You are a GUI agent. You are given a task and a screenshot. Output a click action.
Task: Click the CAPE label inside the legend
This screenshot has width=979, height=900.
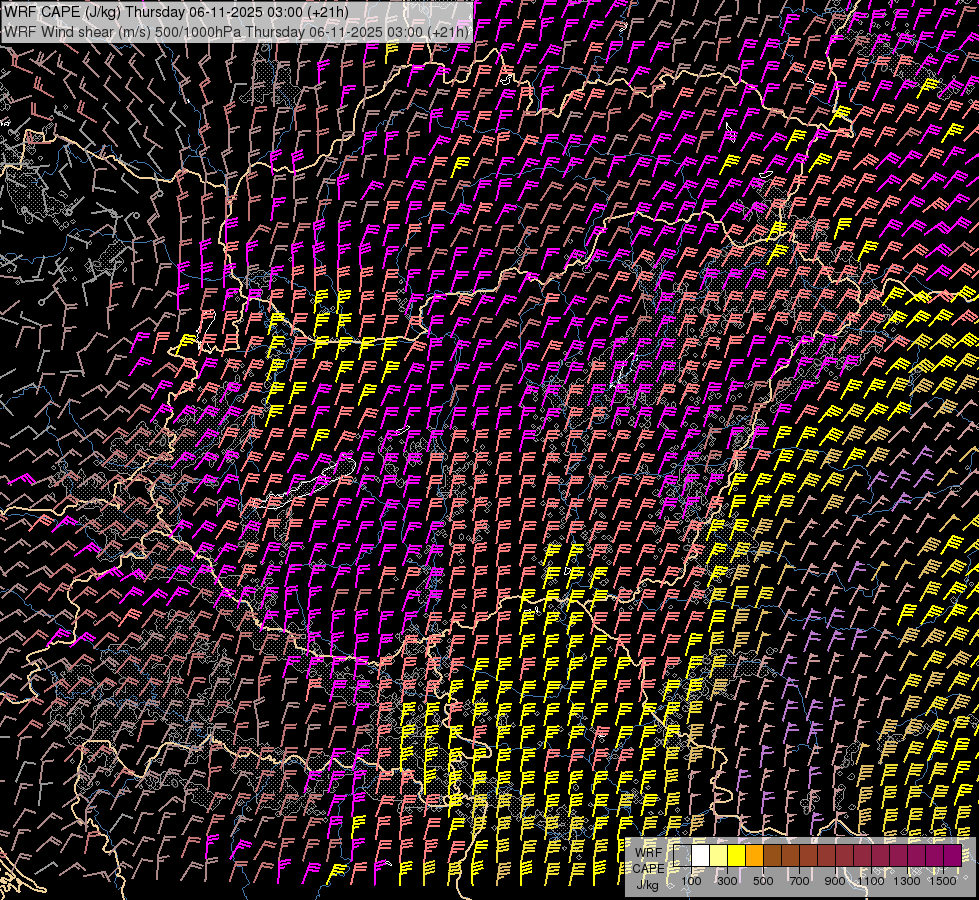(x=648, y=868)
